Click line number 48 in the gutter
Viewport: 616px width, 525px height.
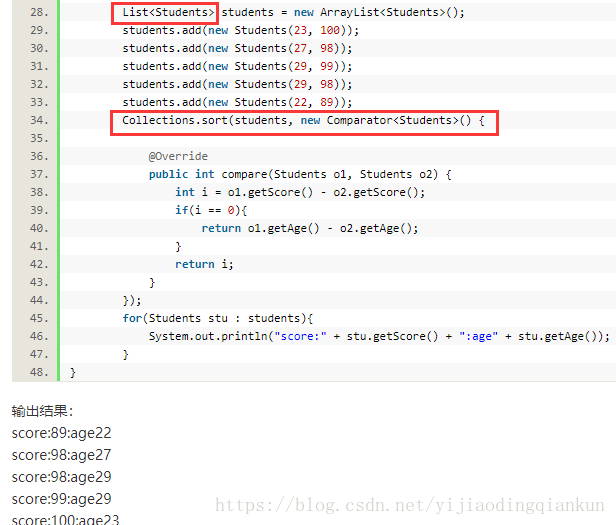(39, 373)
